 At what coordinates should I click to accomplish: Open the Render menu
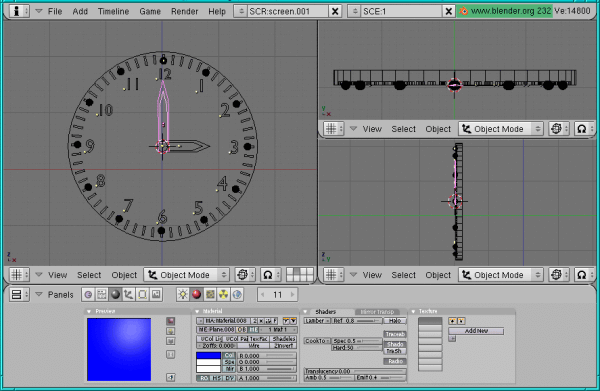point(184,11)
